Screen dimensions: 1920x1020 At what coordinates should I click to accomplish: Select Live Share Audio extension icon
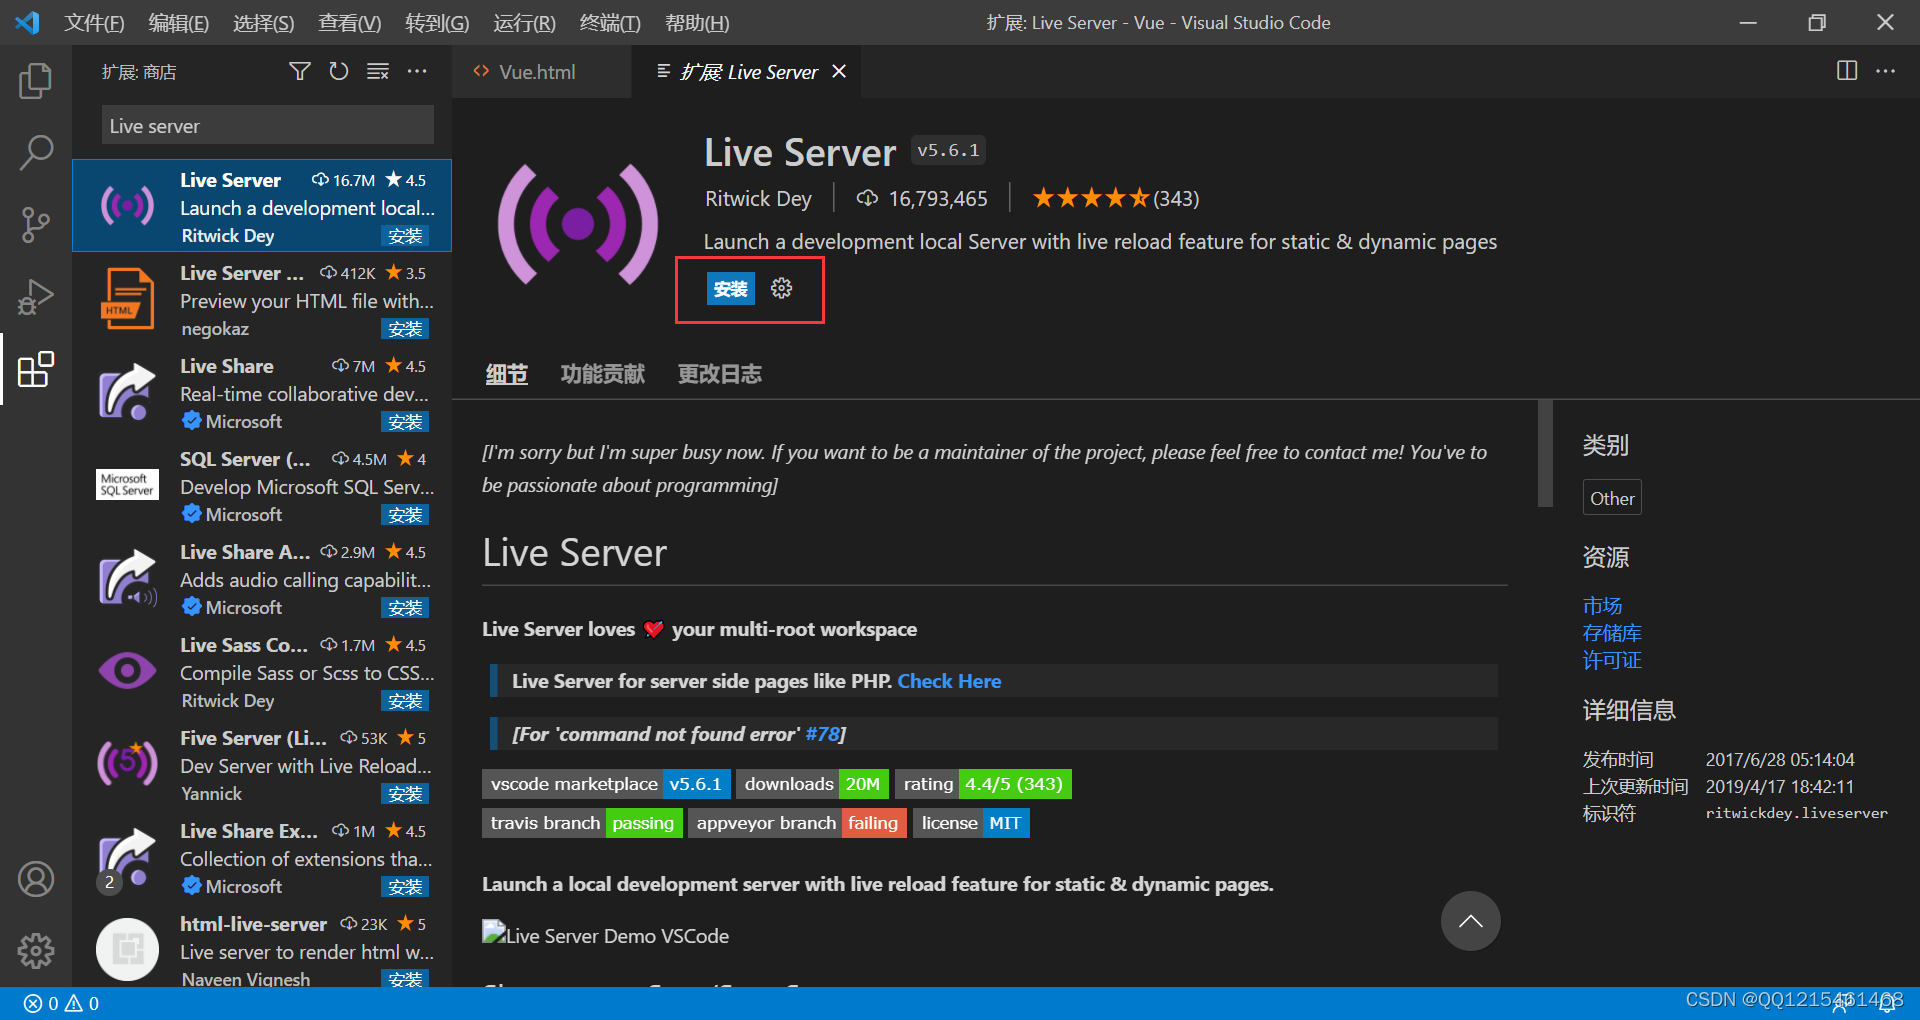[127, 577]
